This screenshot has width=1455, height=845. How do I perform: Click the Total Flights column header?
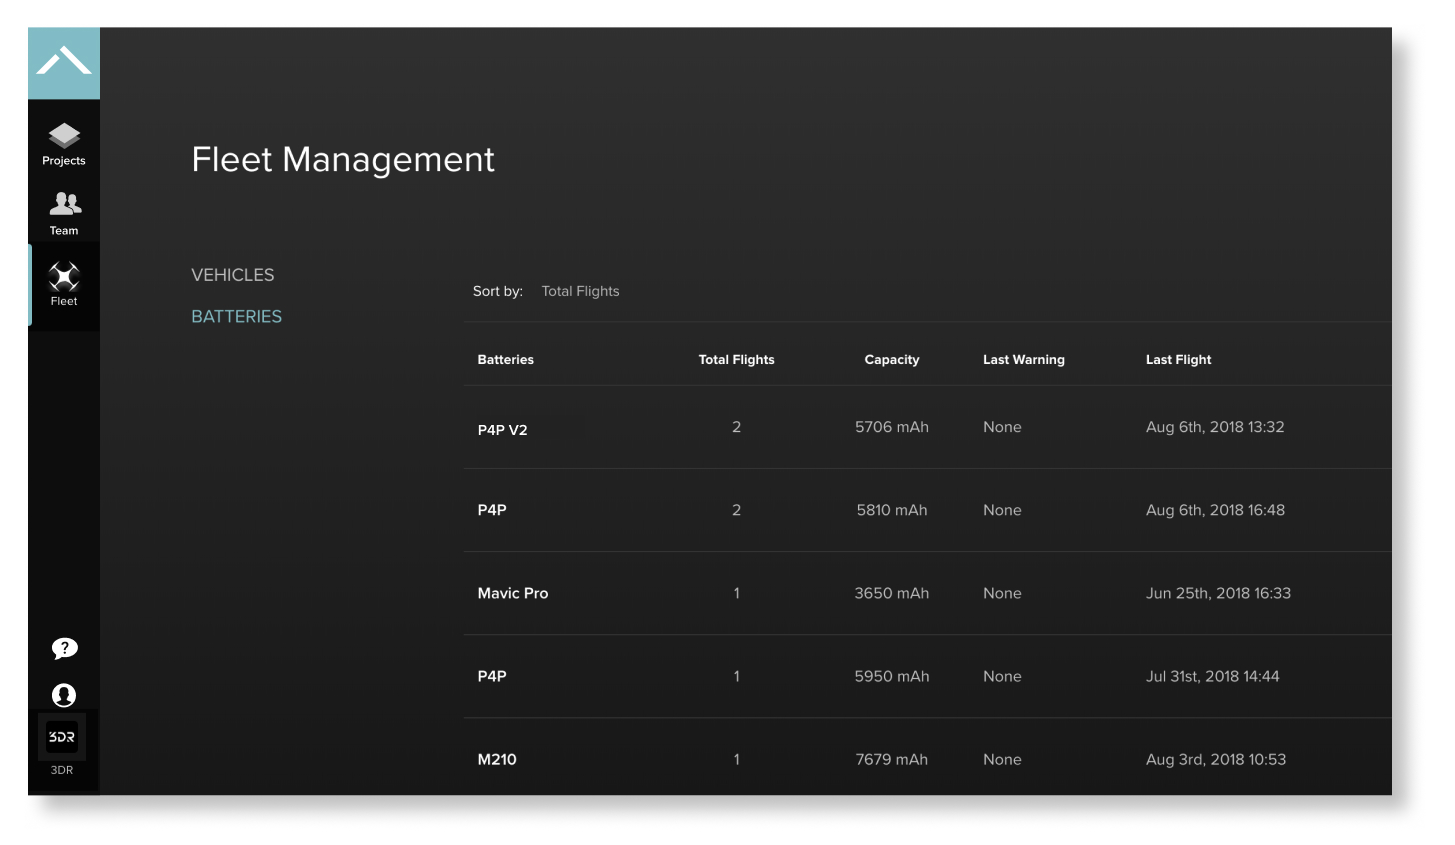coord(737,360)
